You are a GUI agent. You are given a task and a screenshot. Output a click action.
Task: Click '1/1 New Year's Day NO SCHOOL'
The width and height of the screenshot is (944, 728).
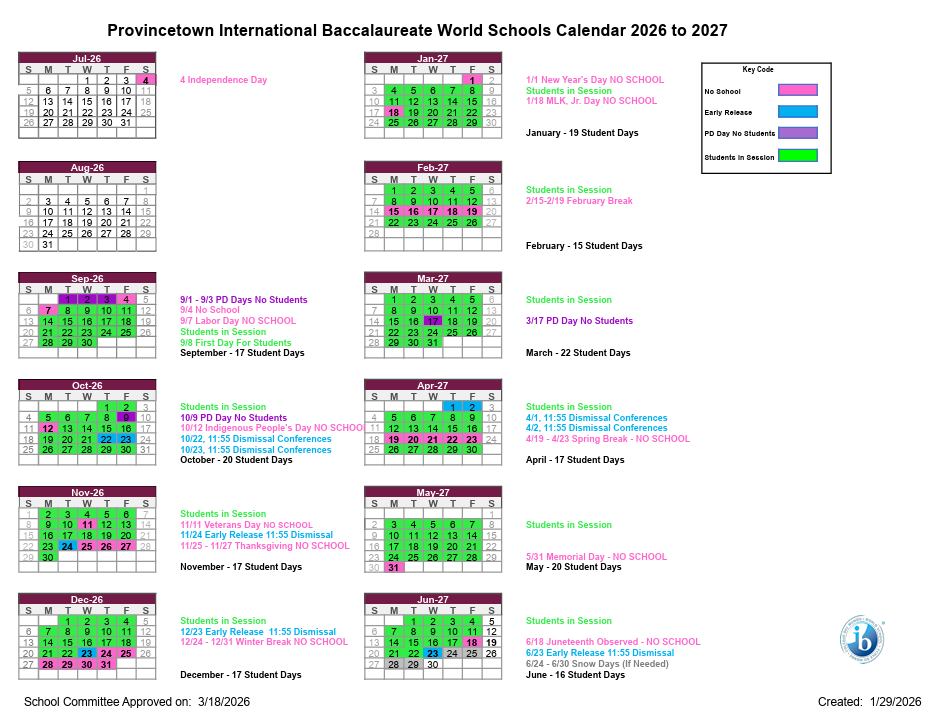[595, 79]
